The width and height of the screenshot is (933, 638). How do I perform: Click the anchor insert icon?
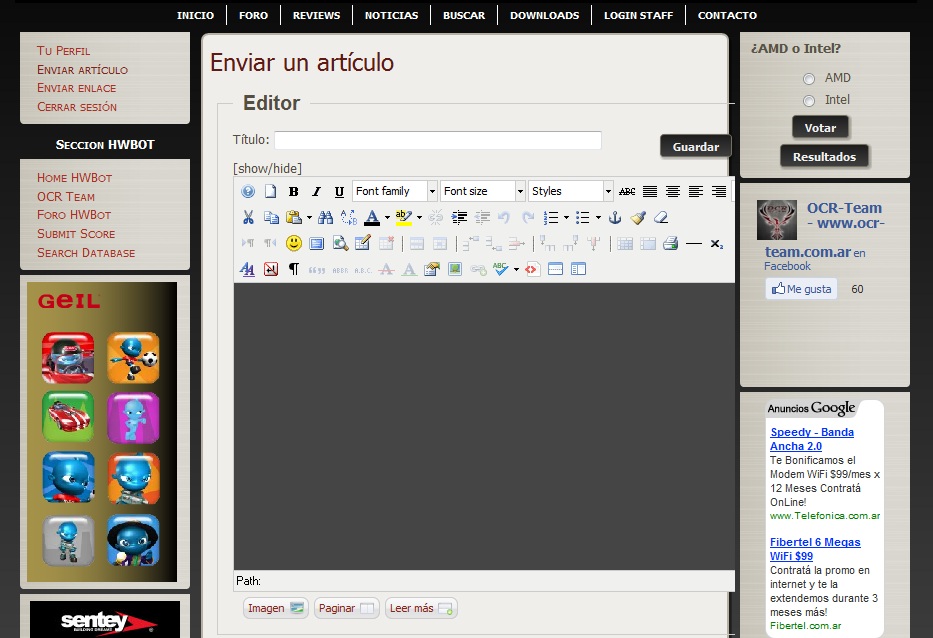pyautogui.click(x=615, y=217)
